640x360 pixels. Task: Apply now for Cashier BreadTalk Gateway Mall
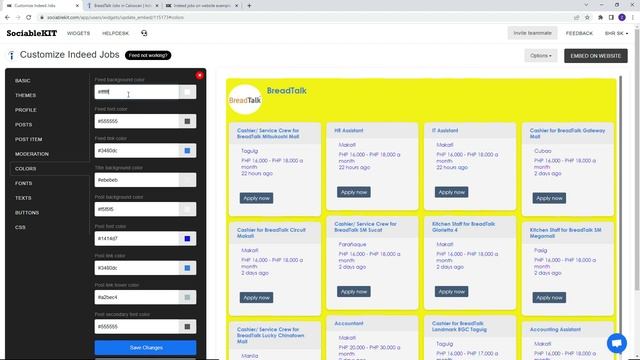click(x=549, y=198)
